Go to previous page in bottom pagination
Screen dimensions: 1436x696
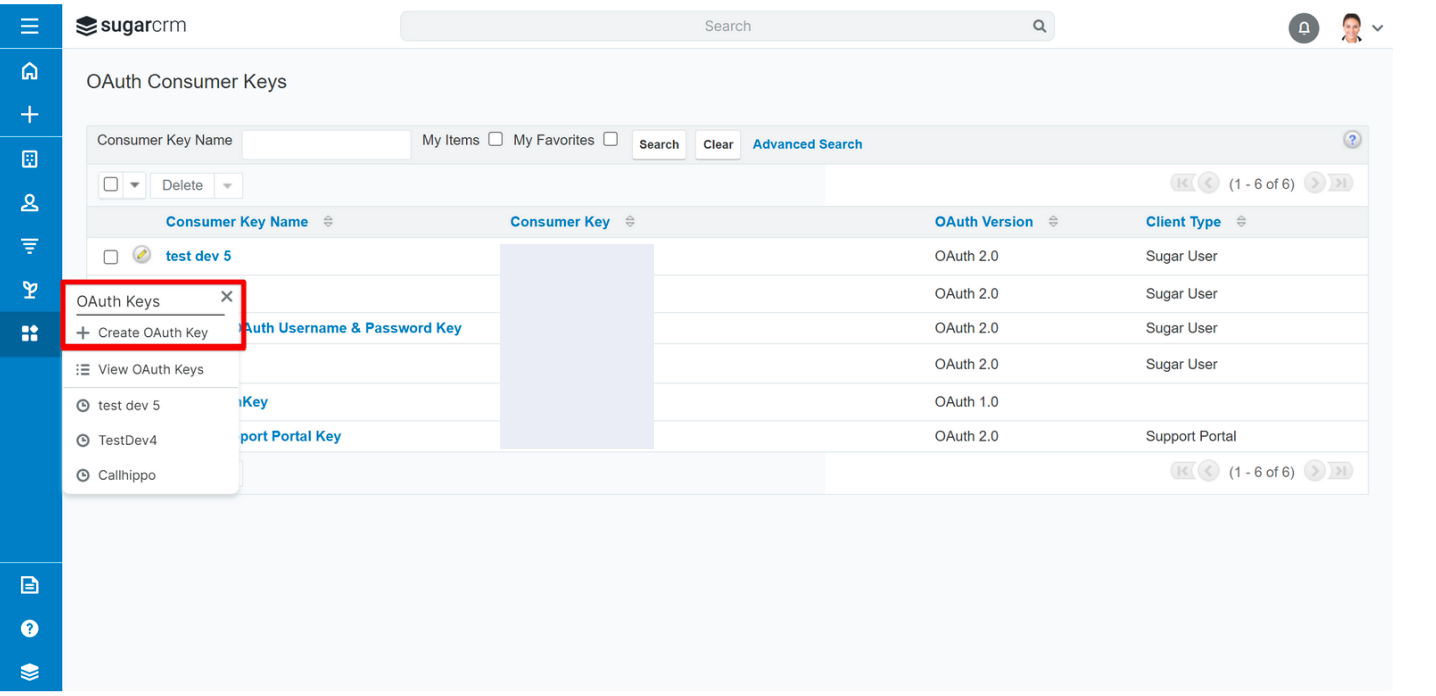[x=1209, y=471]
